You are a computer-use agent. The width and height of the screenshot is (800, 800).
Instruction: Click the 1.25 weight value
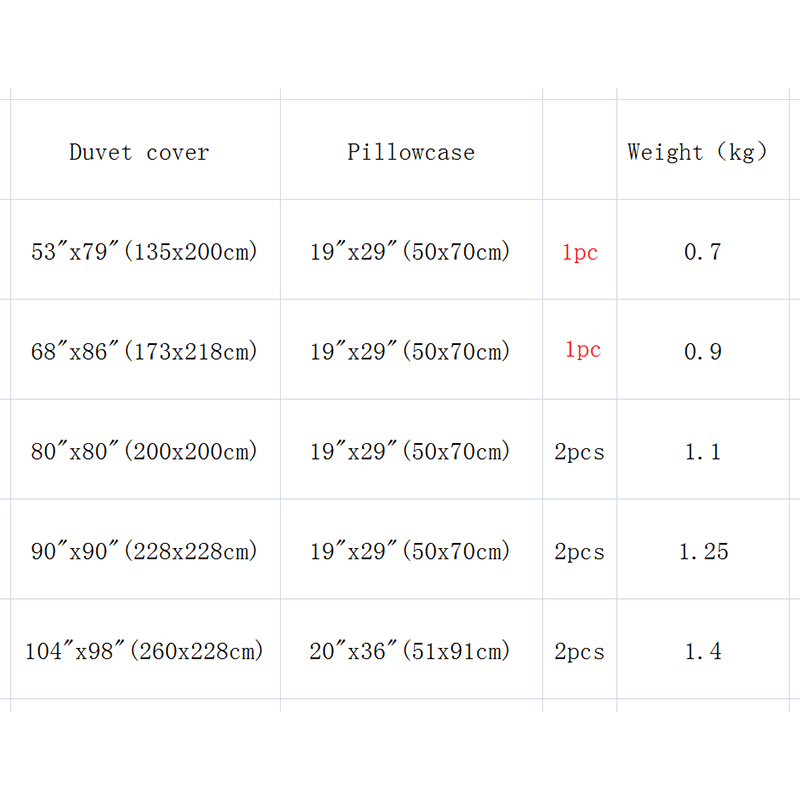tap(703, 552)
